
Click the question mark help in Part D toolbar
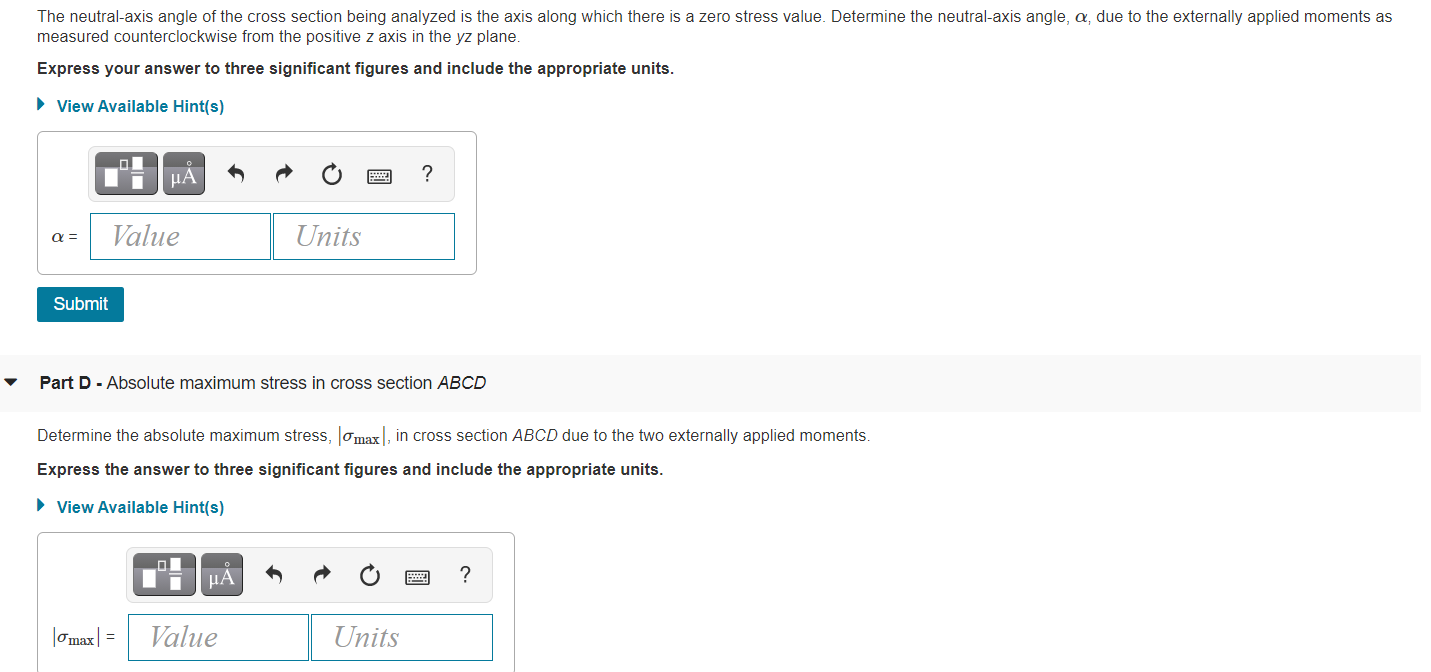pos(464,574)
